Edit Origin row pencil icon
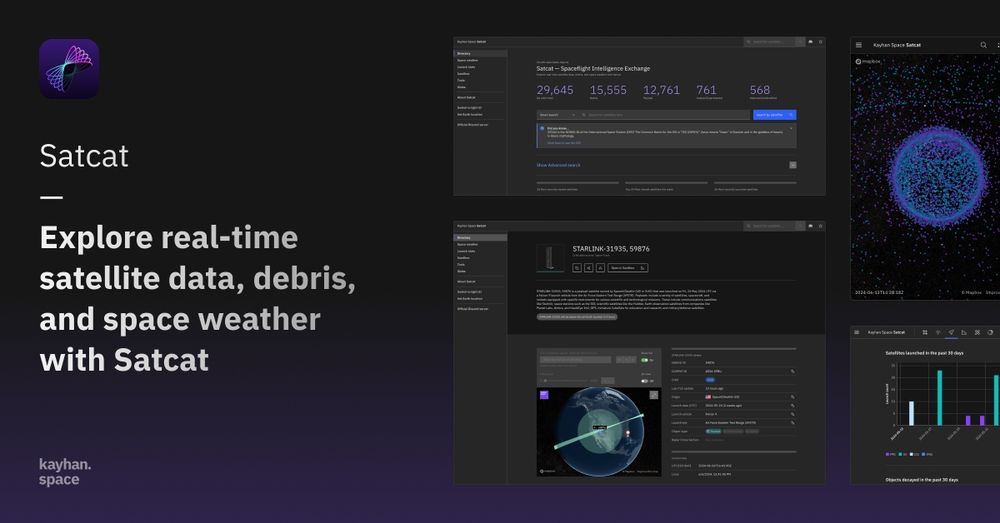This screenshot has width=1000, height=523. tap(793, 397)
